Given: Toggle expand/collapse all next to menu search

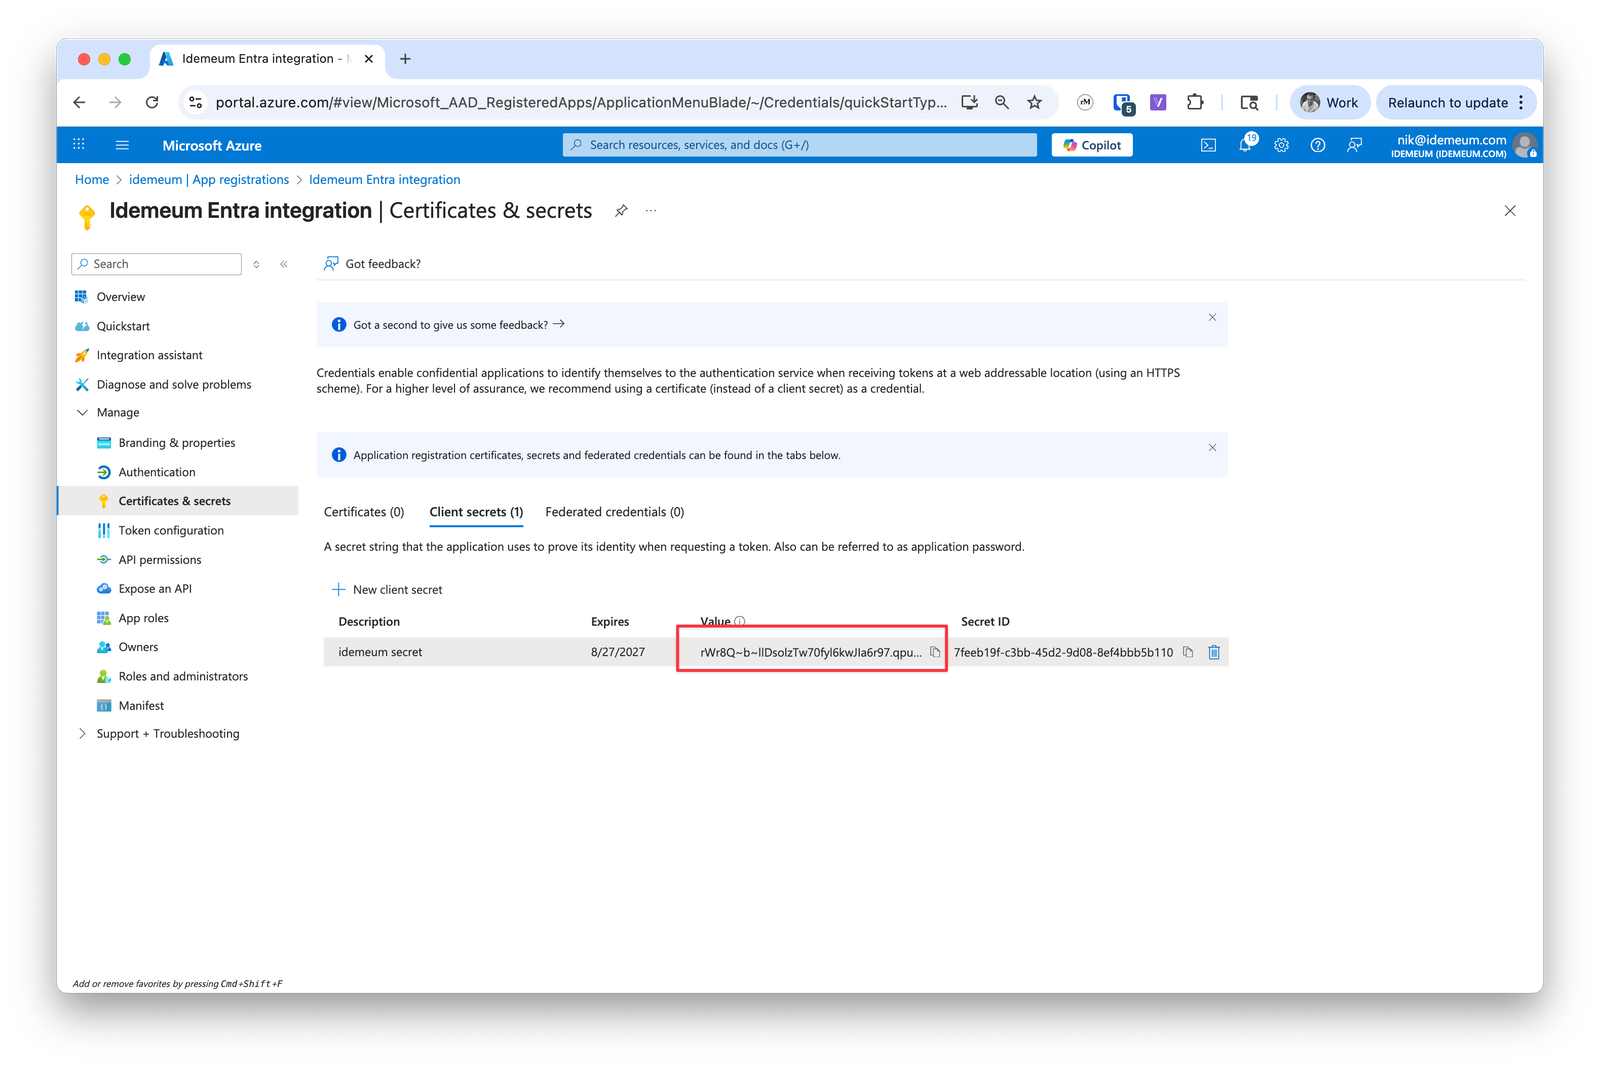Looking at the screenshot, I should point(257,264).
